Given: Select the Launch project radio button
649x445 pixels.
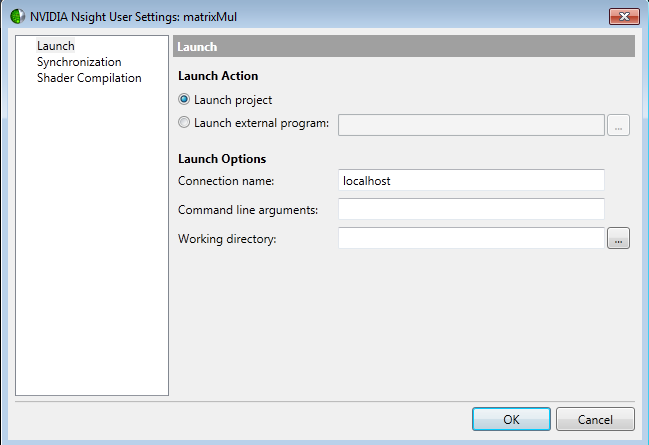Looking at the screenshot, I should [x=184, y=100].
